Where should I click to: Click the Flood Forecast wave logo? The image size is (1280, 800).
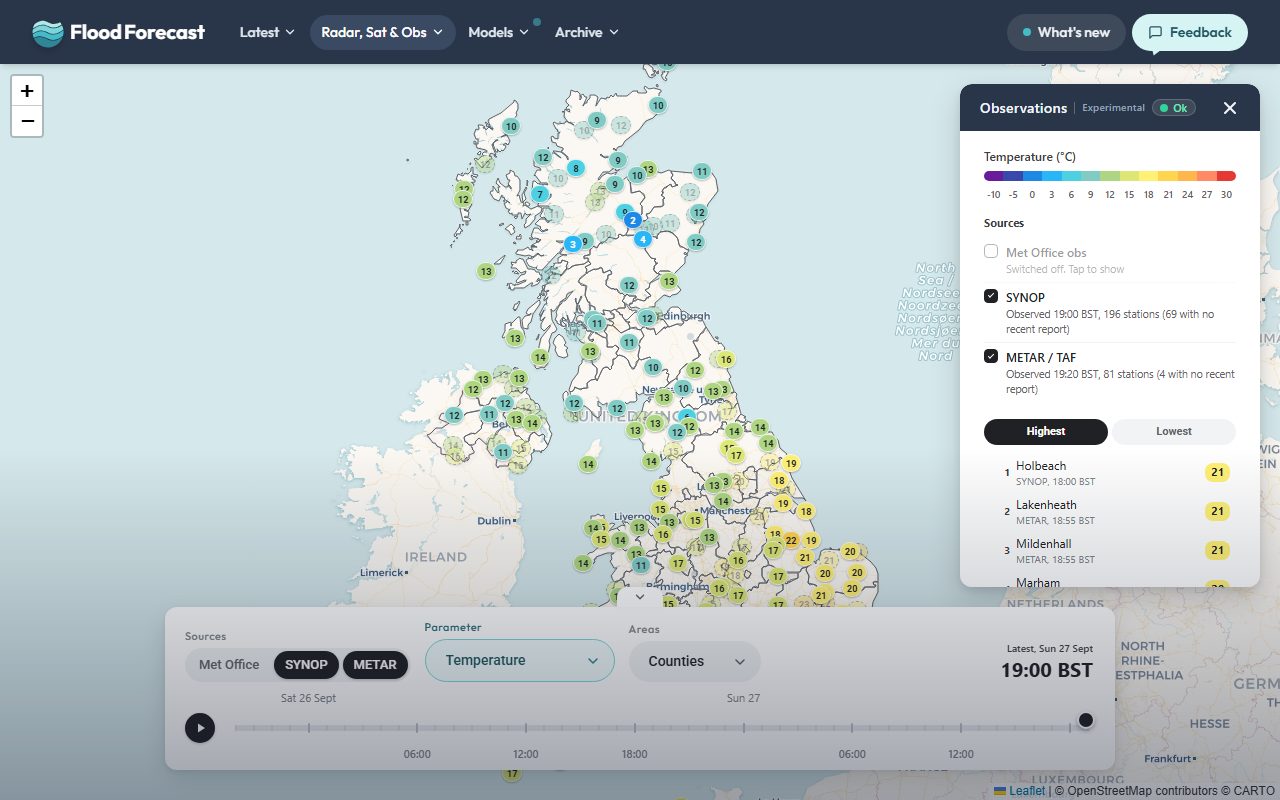47,33
